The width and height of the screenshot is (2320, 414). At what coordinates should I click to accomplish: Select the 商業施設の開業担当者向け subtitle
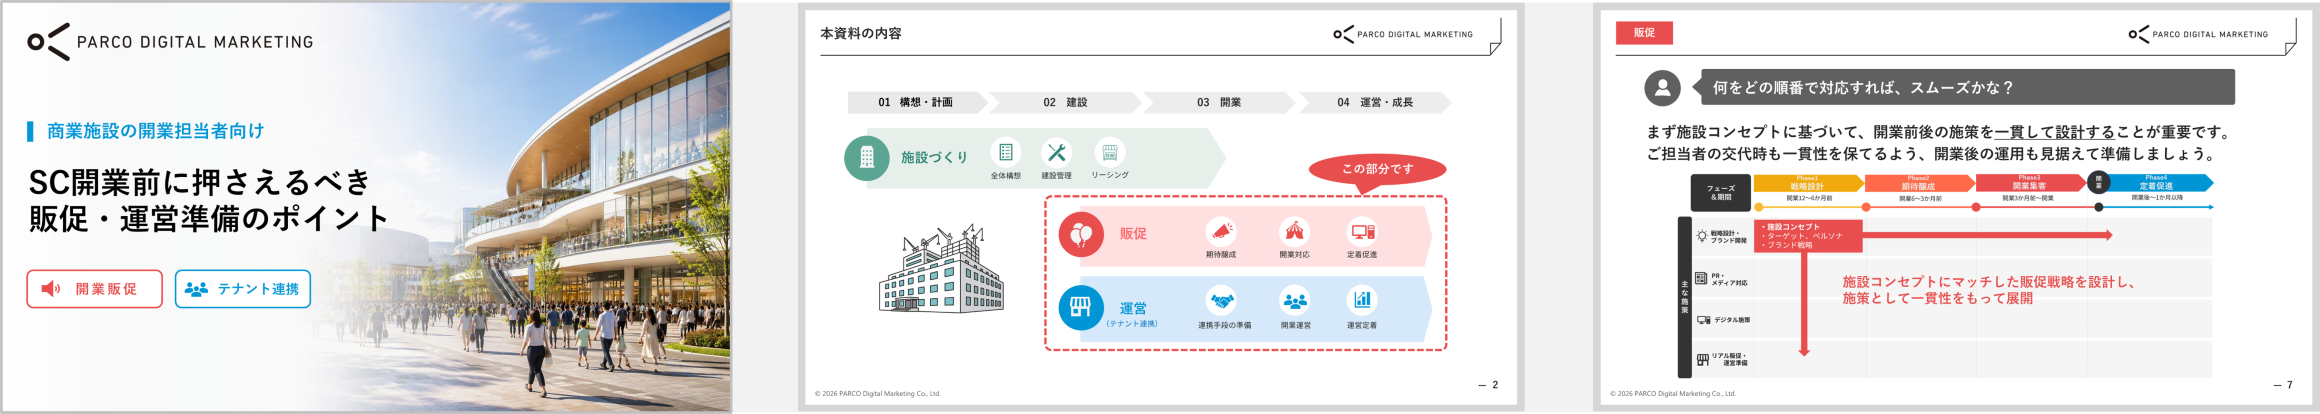click(x=155, y=131)
